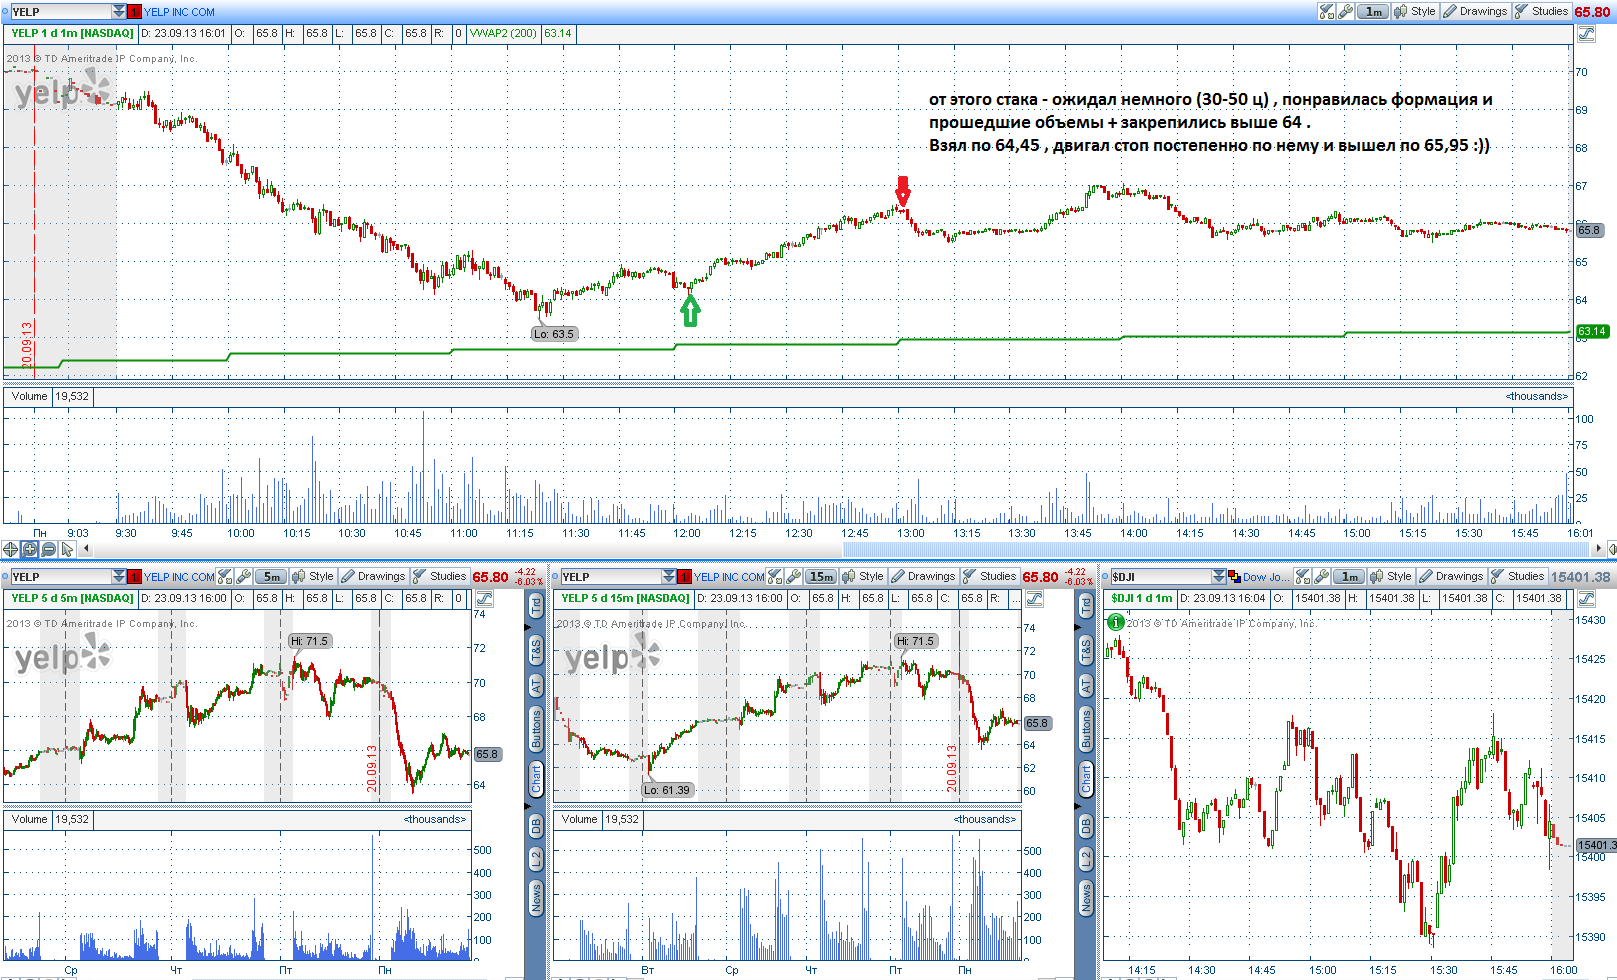The height and width of the screenshot is (980, 1617).
Task: Open Style menu in the 15m chart
Action: [x=863, y=577]
